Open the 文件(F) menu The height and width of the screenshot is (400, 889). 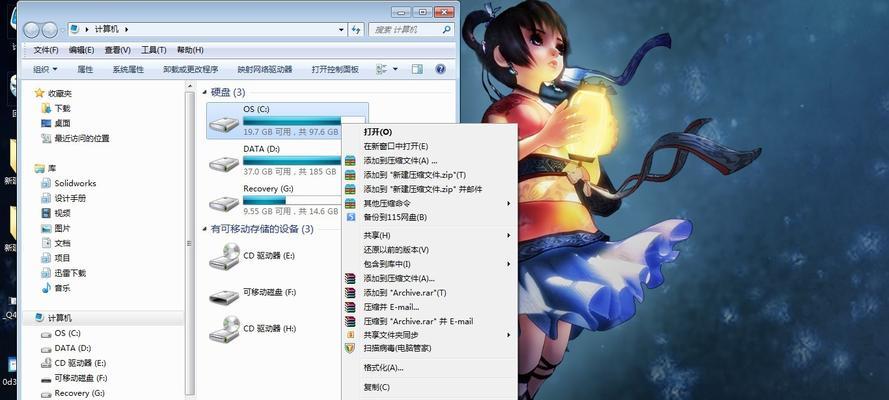pos(46,50)
